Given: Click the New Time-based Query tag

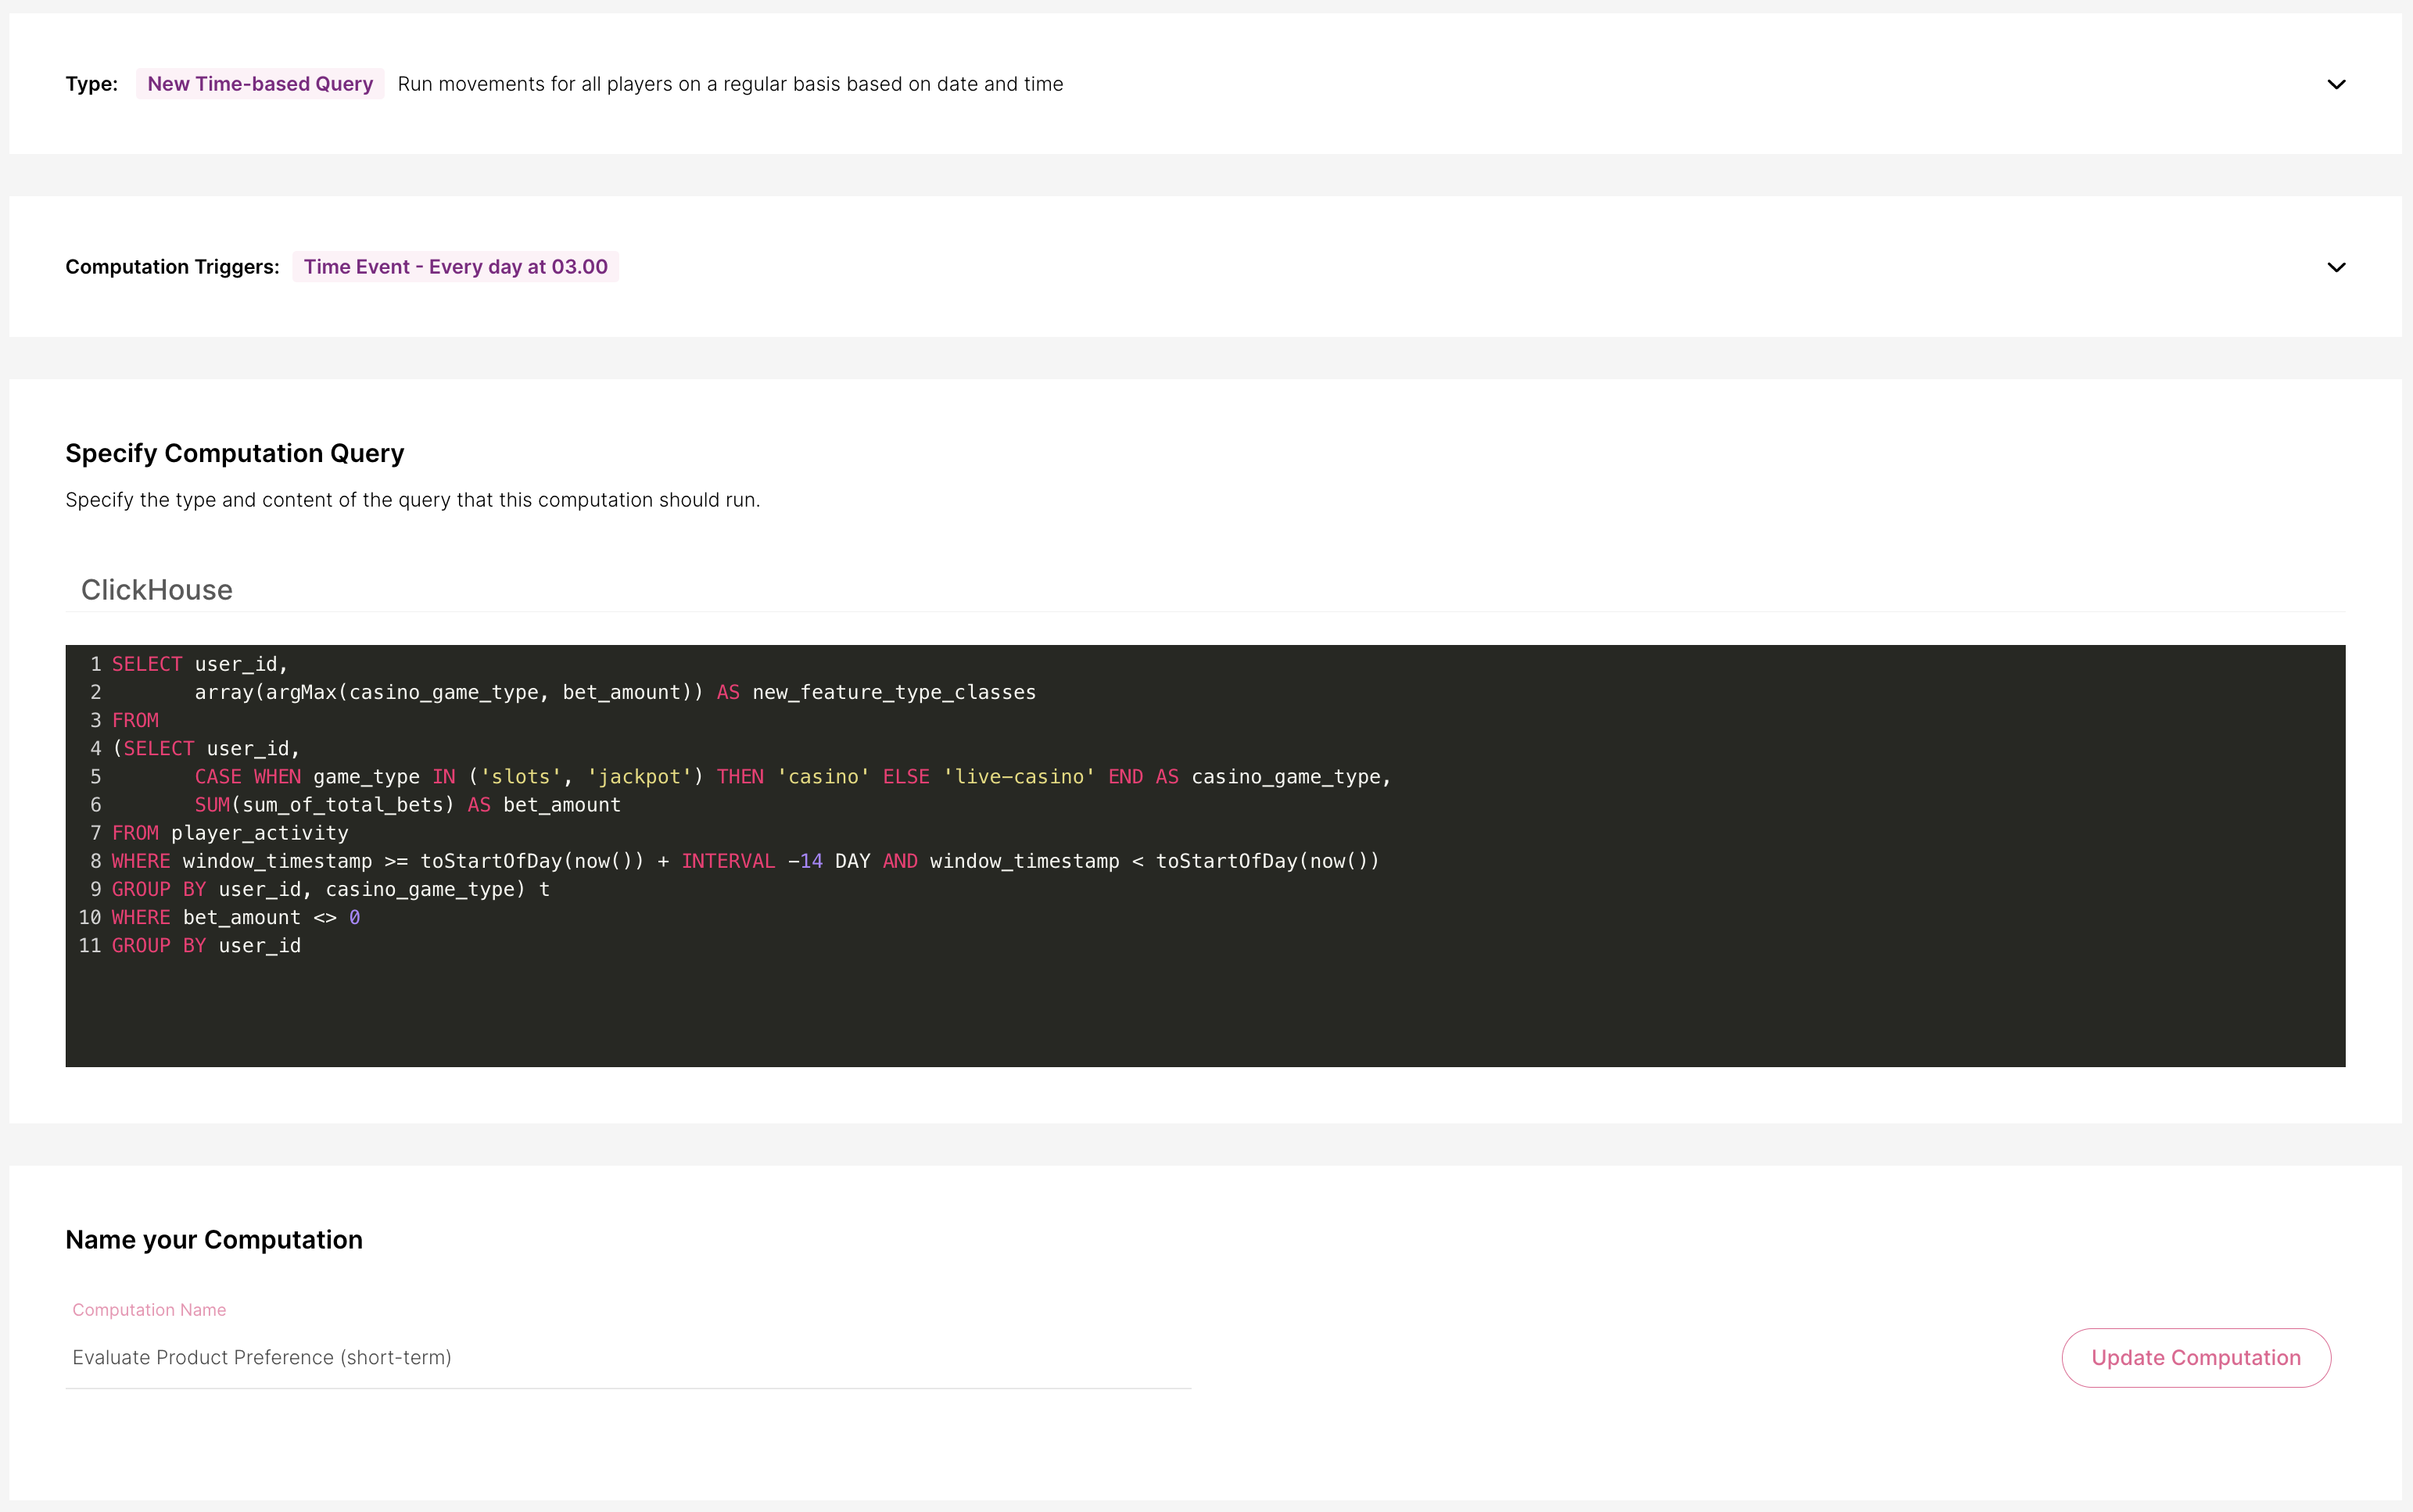Looking at the screenshot, I should [260, 84].
